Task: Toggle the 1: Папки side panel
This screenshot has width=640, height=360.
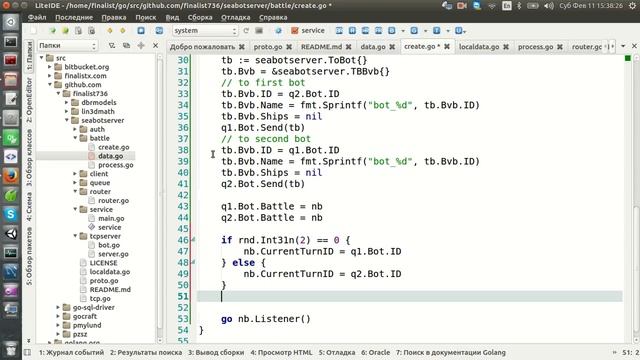Action: pos(29,56)
